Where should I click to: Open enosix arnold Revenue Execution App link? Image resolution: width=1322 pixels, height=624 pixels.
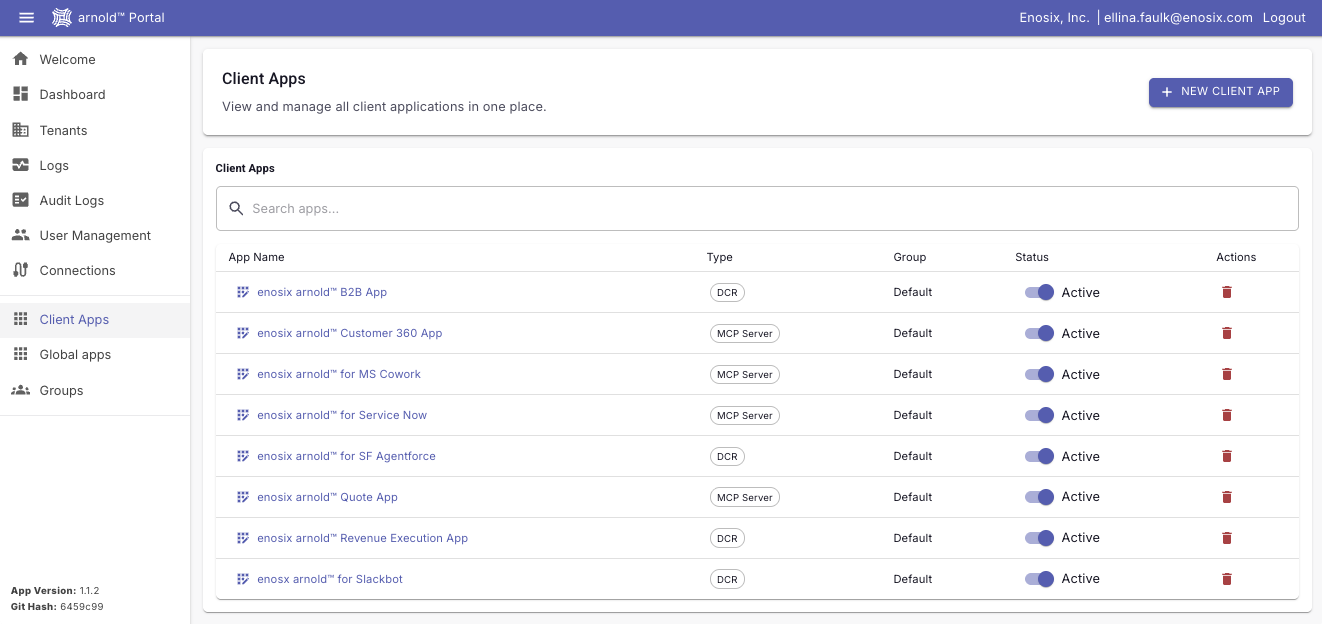click(363, 538)
